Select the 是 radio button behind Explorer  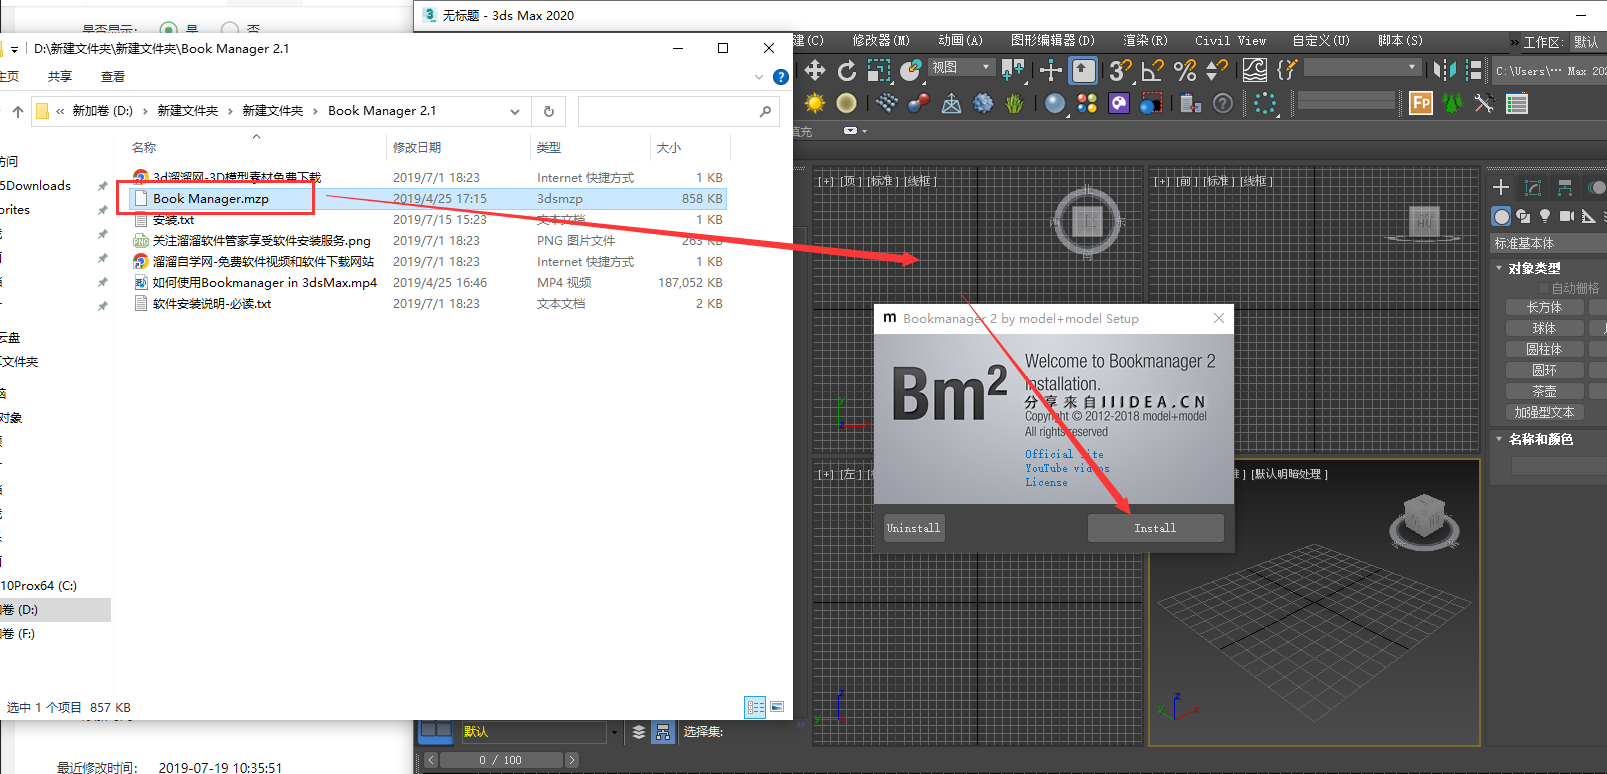[168, 30]
